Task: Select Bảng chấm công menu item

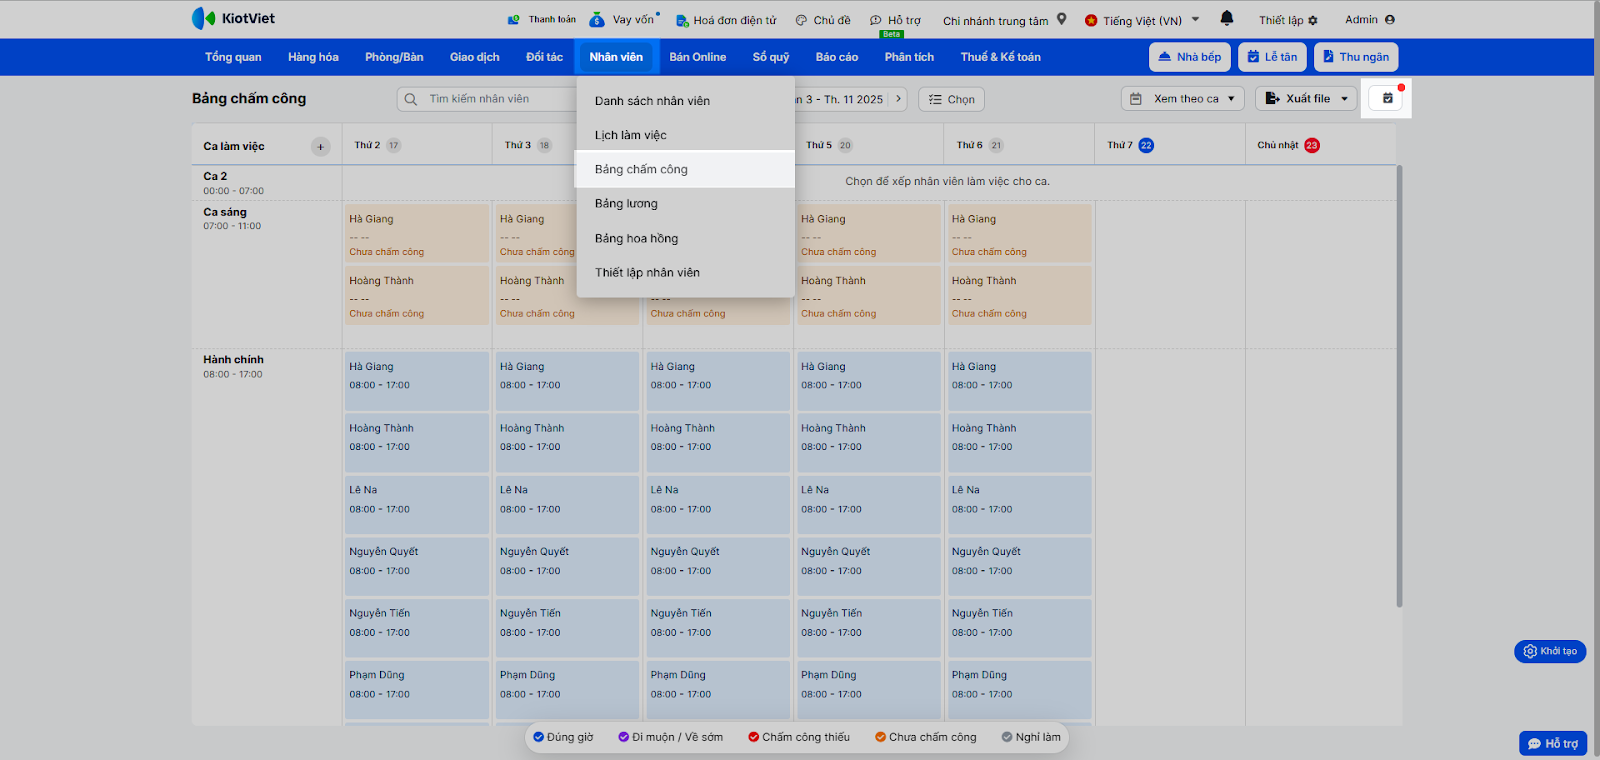Action: click(x=686, y=169)
